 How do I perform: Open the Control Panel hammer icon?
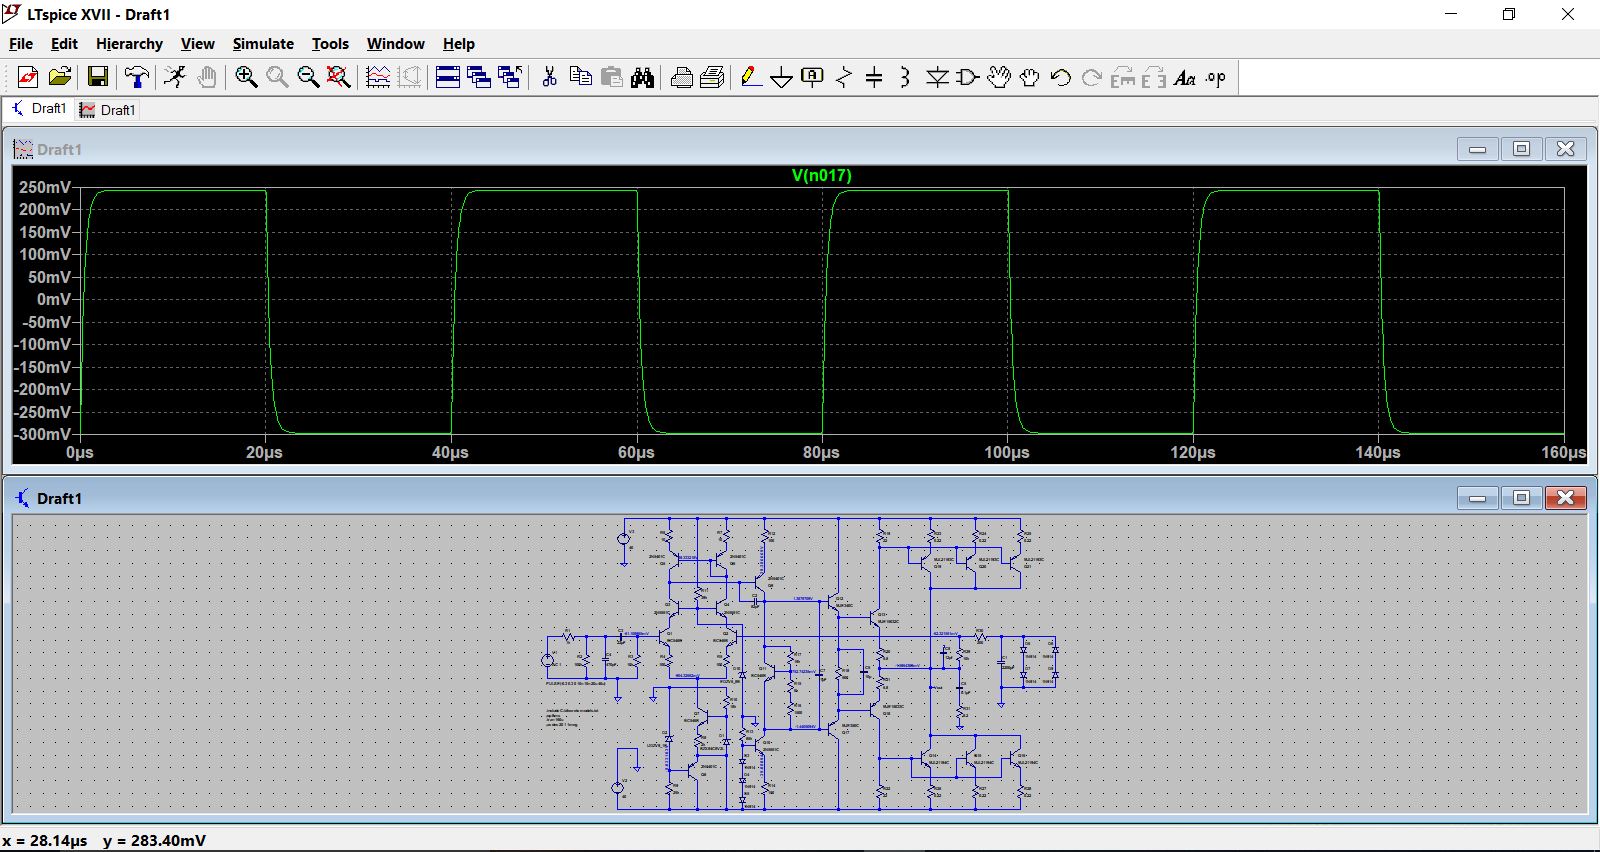pyautogui.click(x=137, y=77)
